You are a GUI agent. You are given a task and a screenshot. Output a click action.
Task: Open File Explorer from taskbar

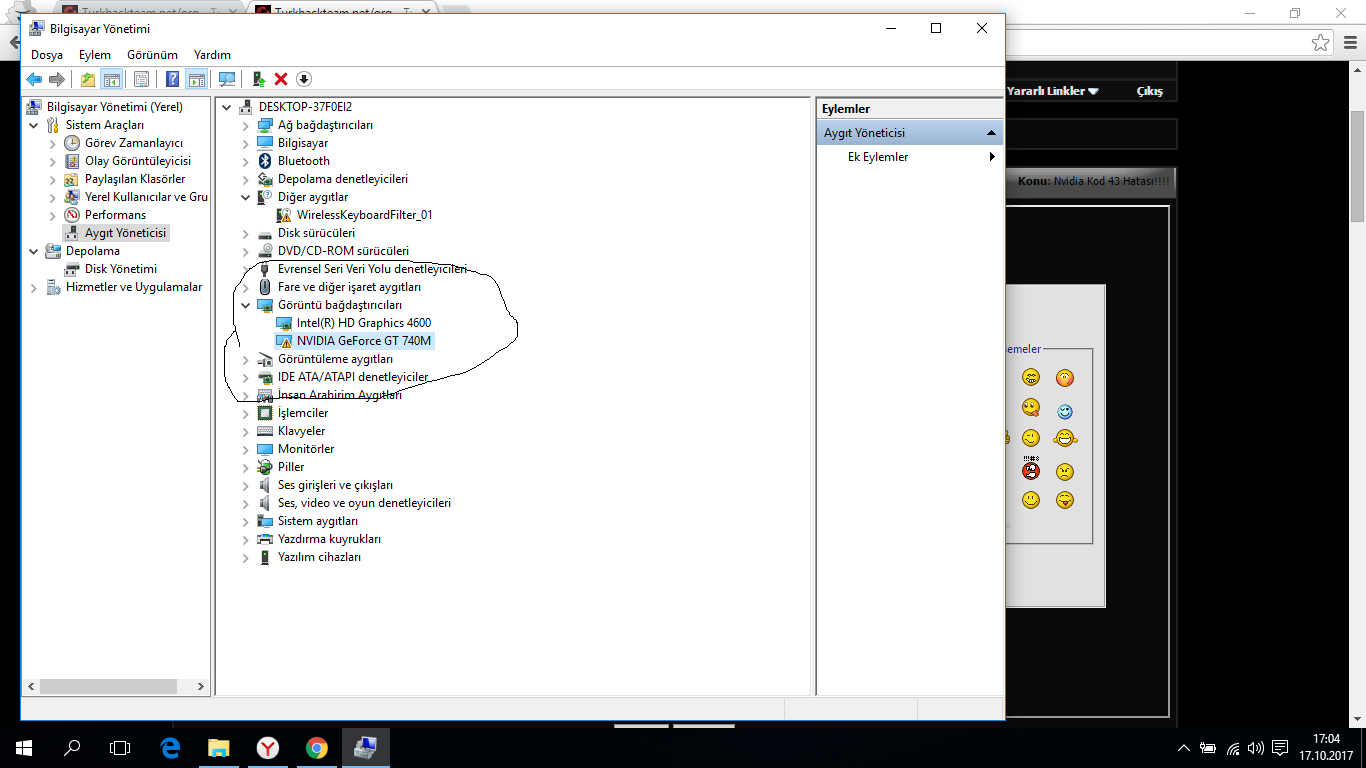click(218, 748)
